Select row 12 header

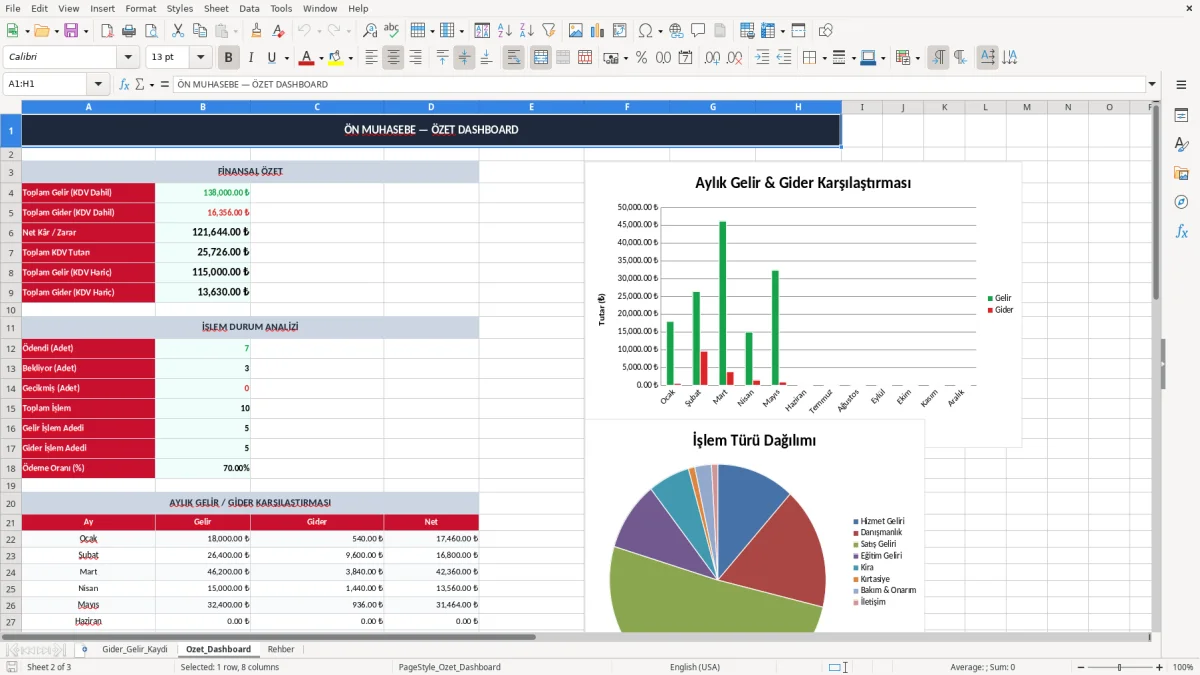pos(11,348)
